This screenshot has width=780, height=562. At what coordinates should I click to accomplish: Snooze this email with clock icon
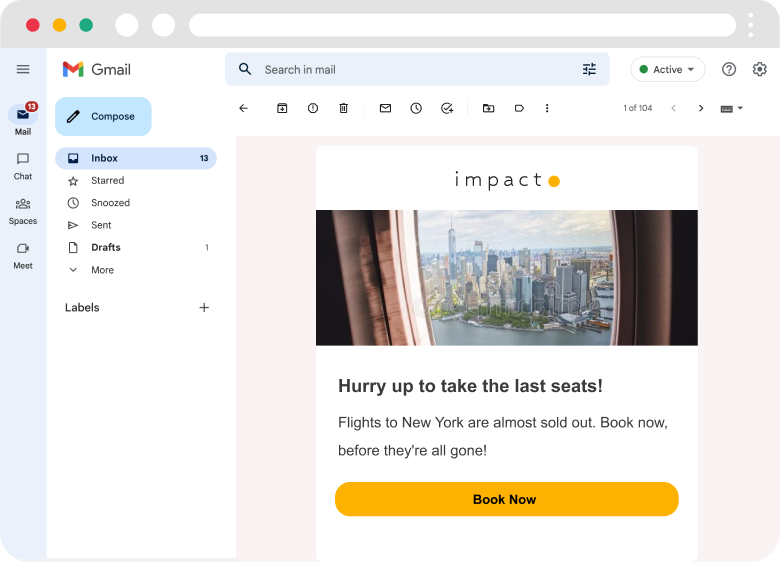416,108
